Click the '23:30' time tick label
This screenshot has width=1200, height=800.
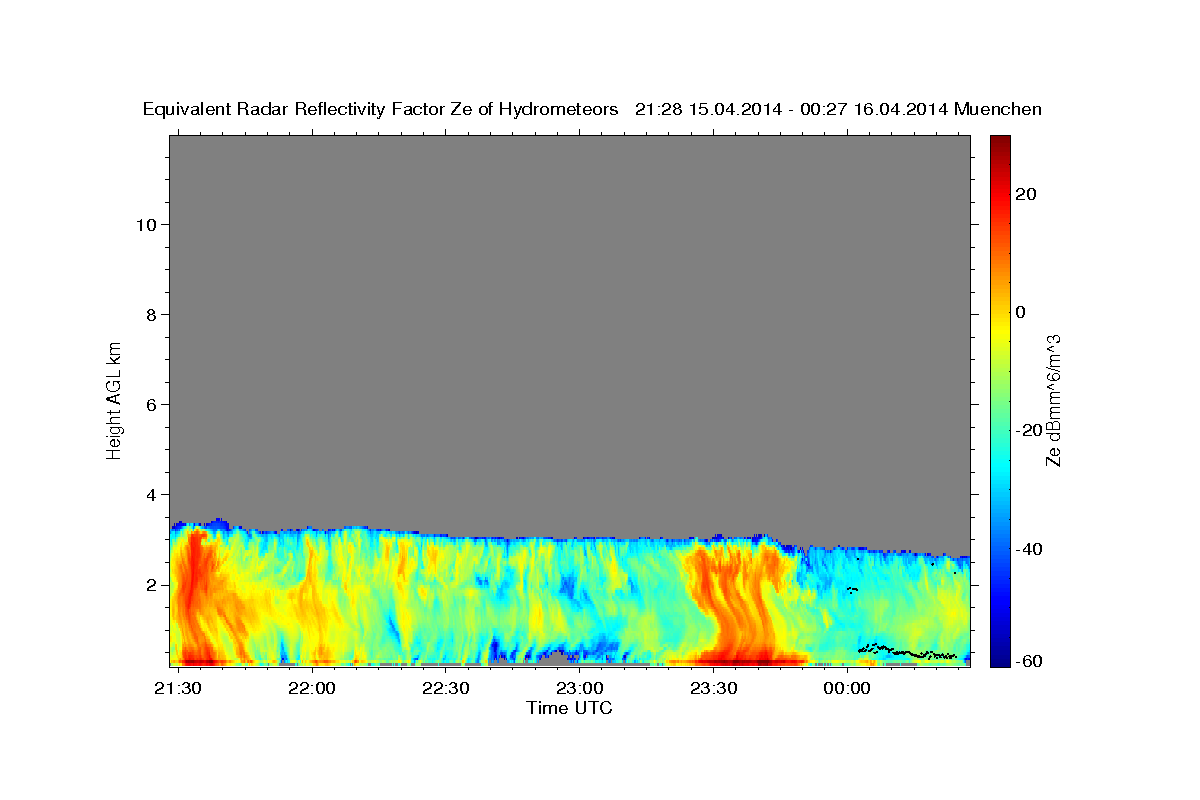tap(713, 689)
